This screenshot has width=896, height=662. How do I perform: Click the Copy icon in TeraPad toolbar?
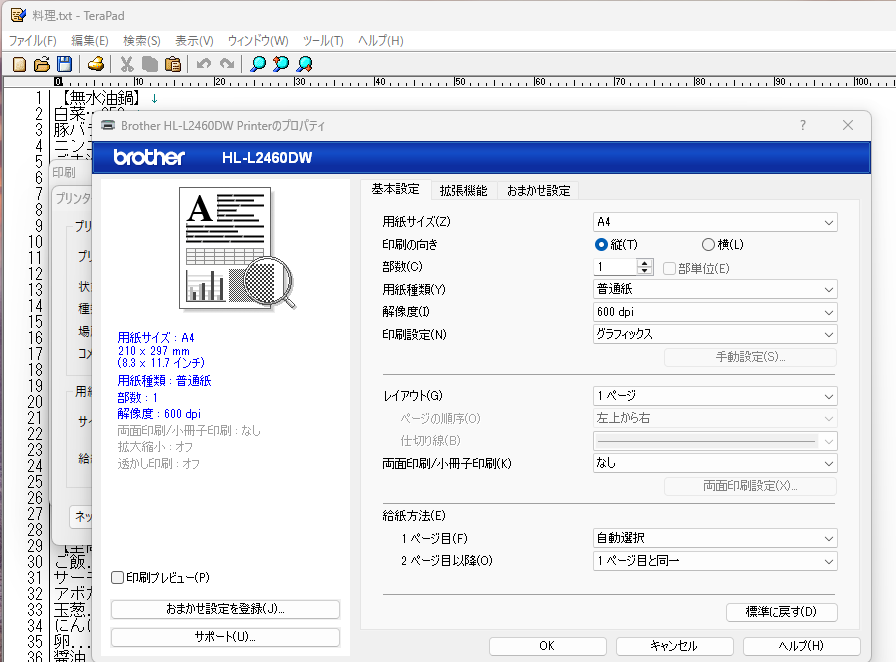tap(150, 64)
